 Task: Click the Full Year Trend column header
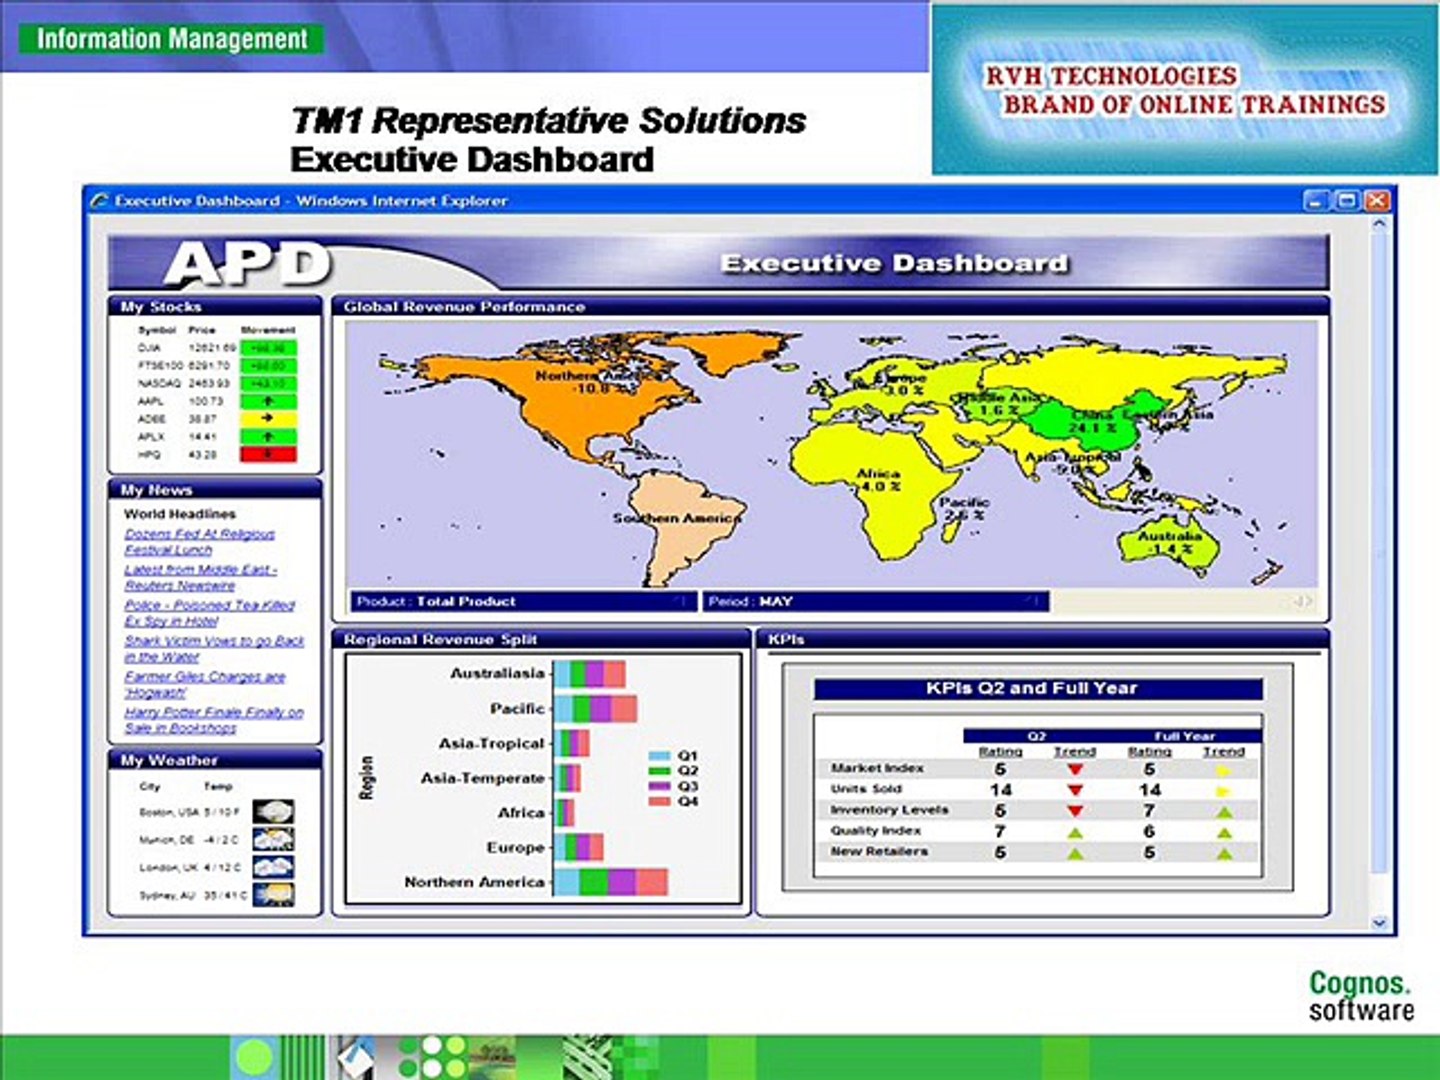coord(1223,751)
